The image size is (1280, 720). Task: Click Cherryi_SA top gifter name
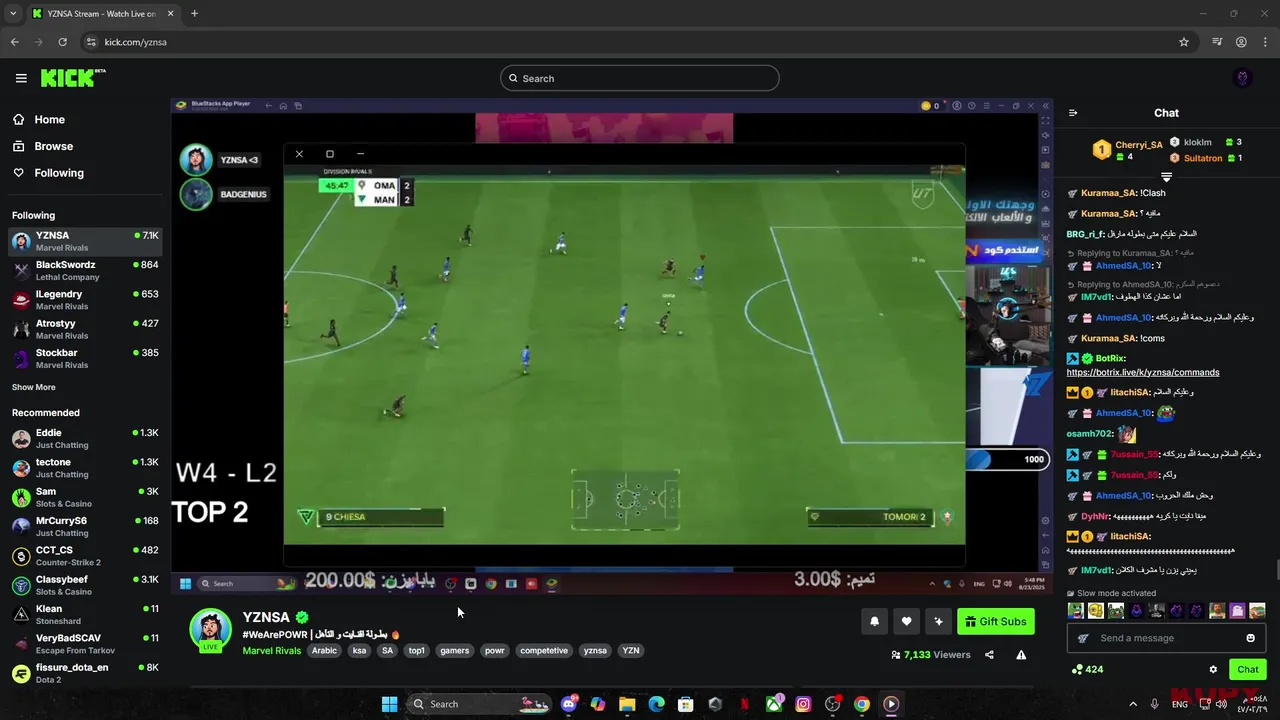[x=1139, y=145]
